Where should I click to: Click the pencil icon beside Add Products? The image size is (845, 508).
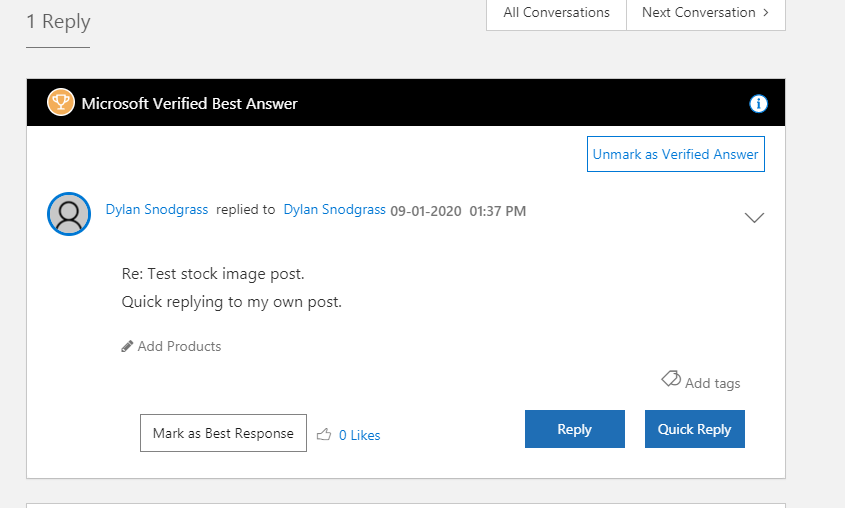click(x=127, y=346)
